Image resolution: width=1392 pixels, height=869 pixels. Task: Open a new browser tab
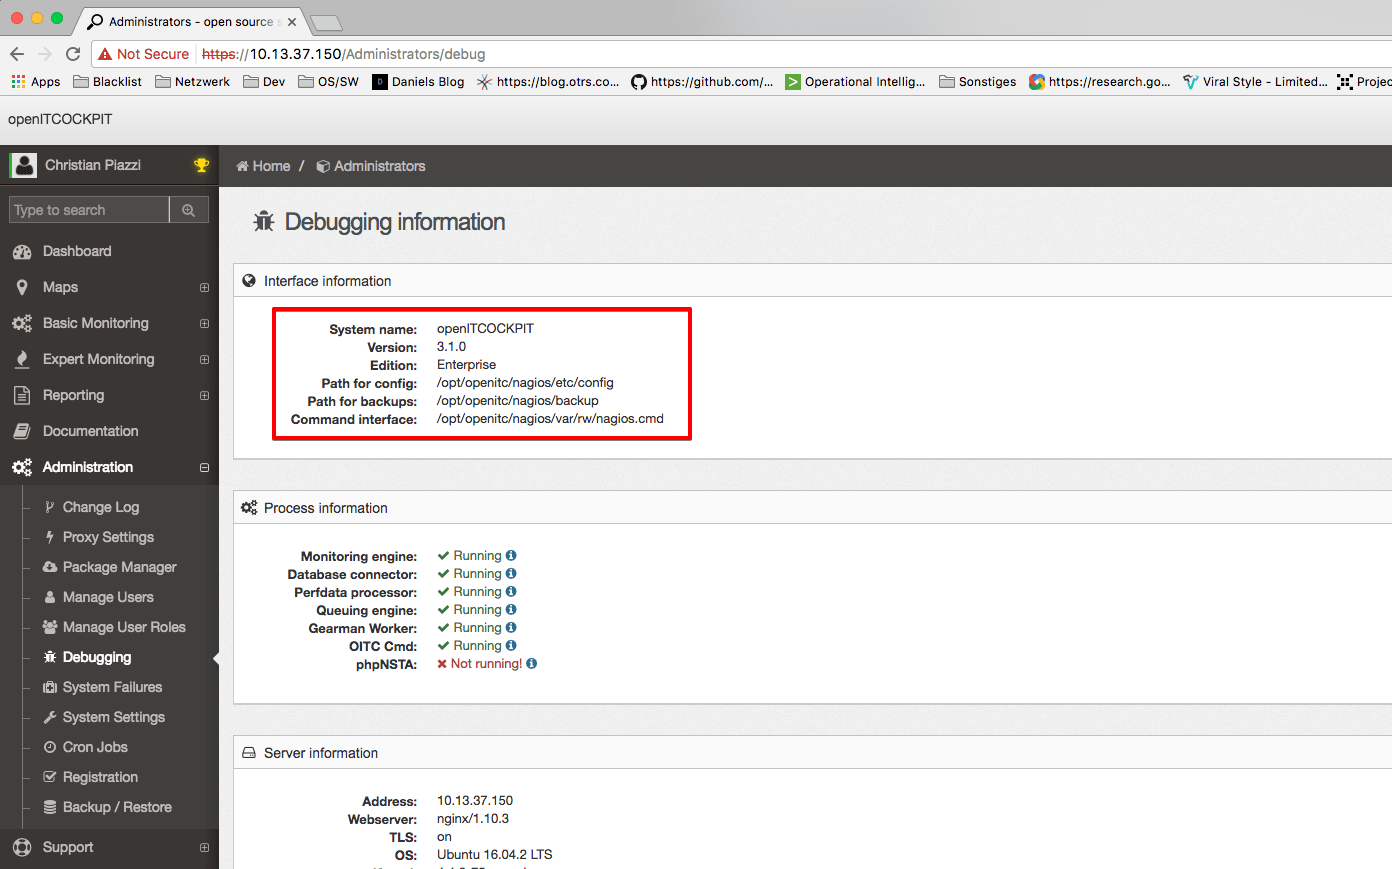tap(326, 23)
